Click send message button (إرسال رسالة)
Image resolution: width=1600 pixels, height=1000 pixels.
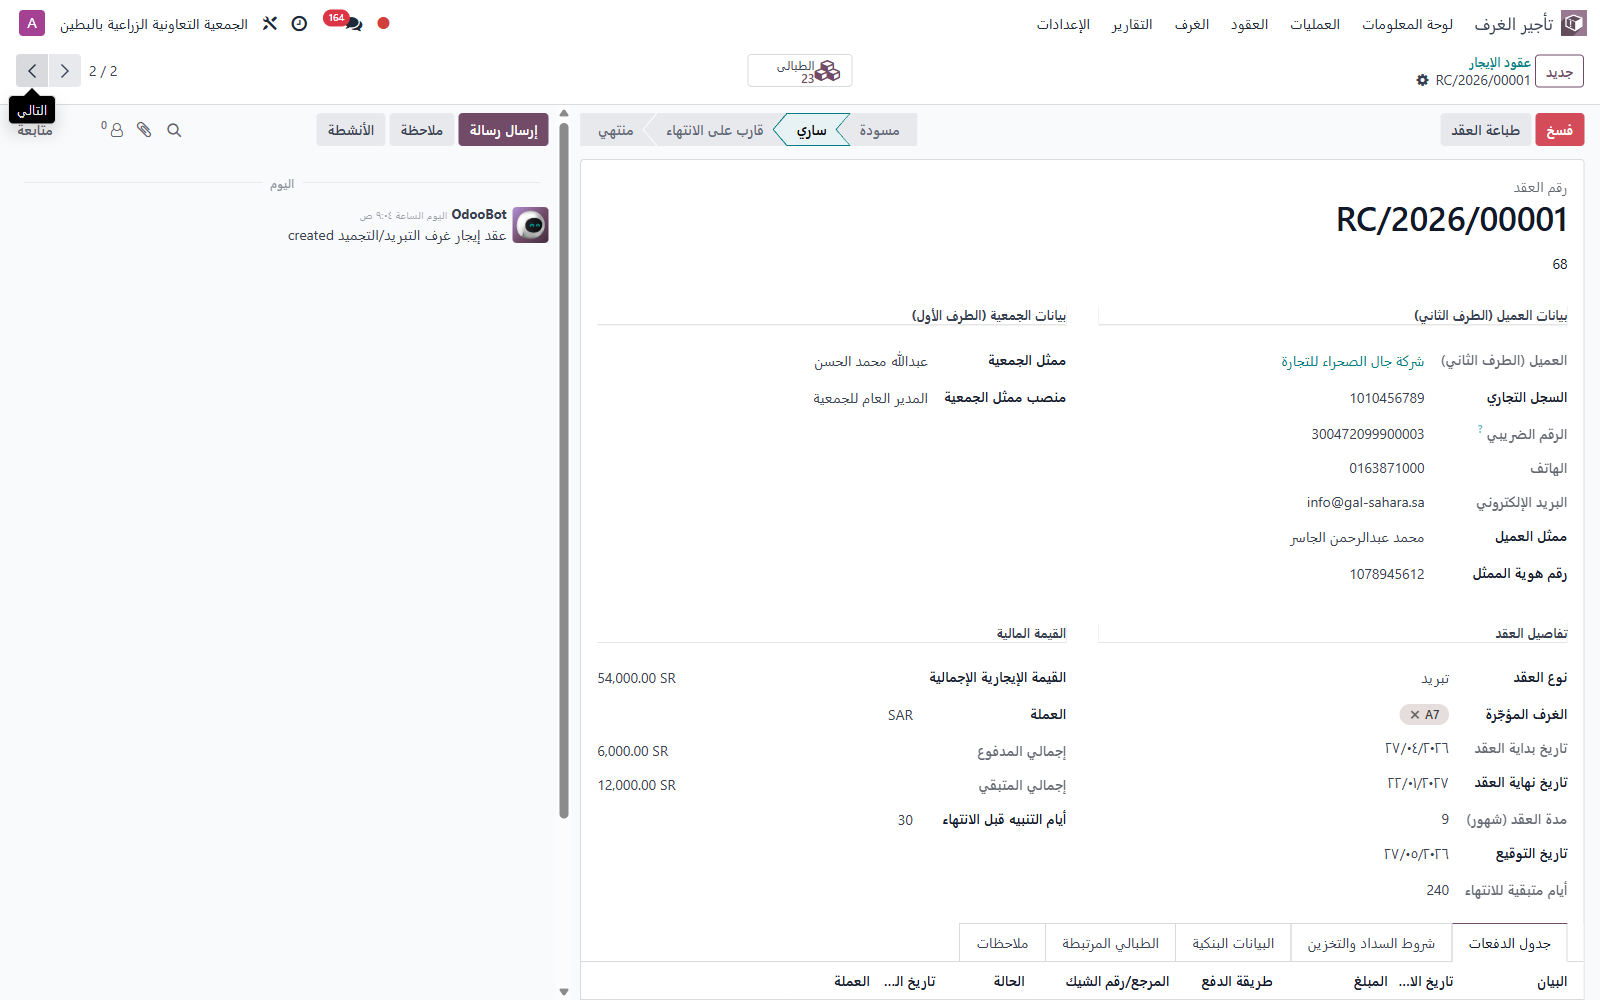503,130
